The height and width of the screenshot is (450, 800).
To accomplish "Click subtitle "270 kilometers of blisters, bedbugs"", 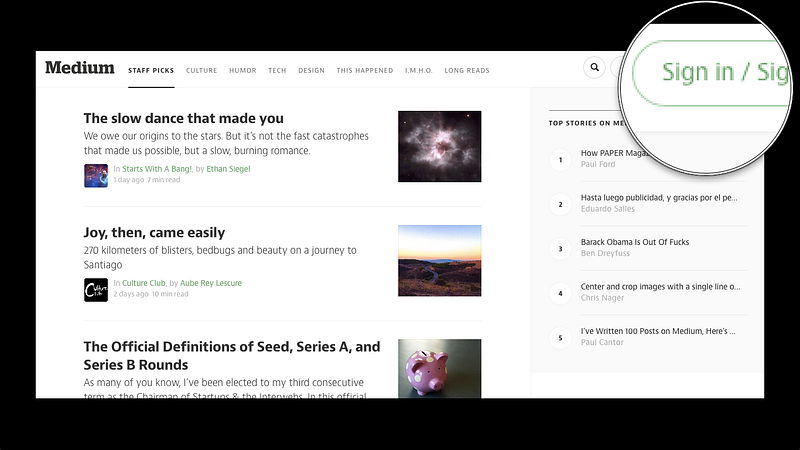I will pyautogui.click(x=220, y=258).
